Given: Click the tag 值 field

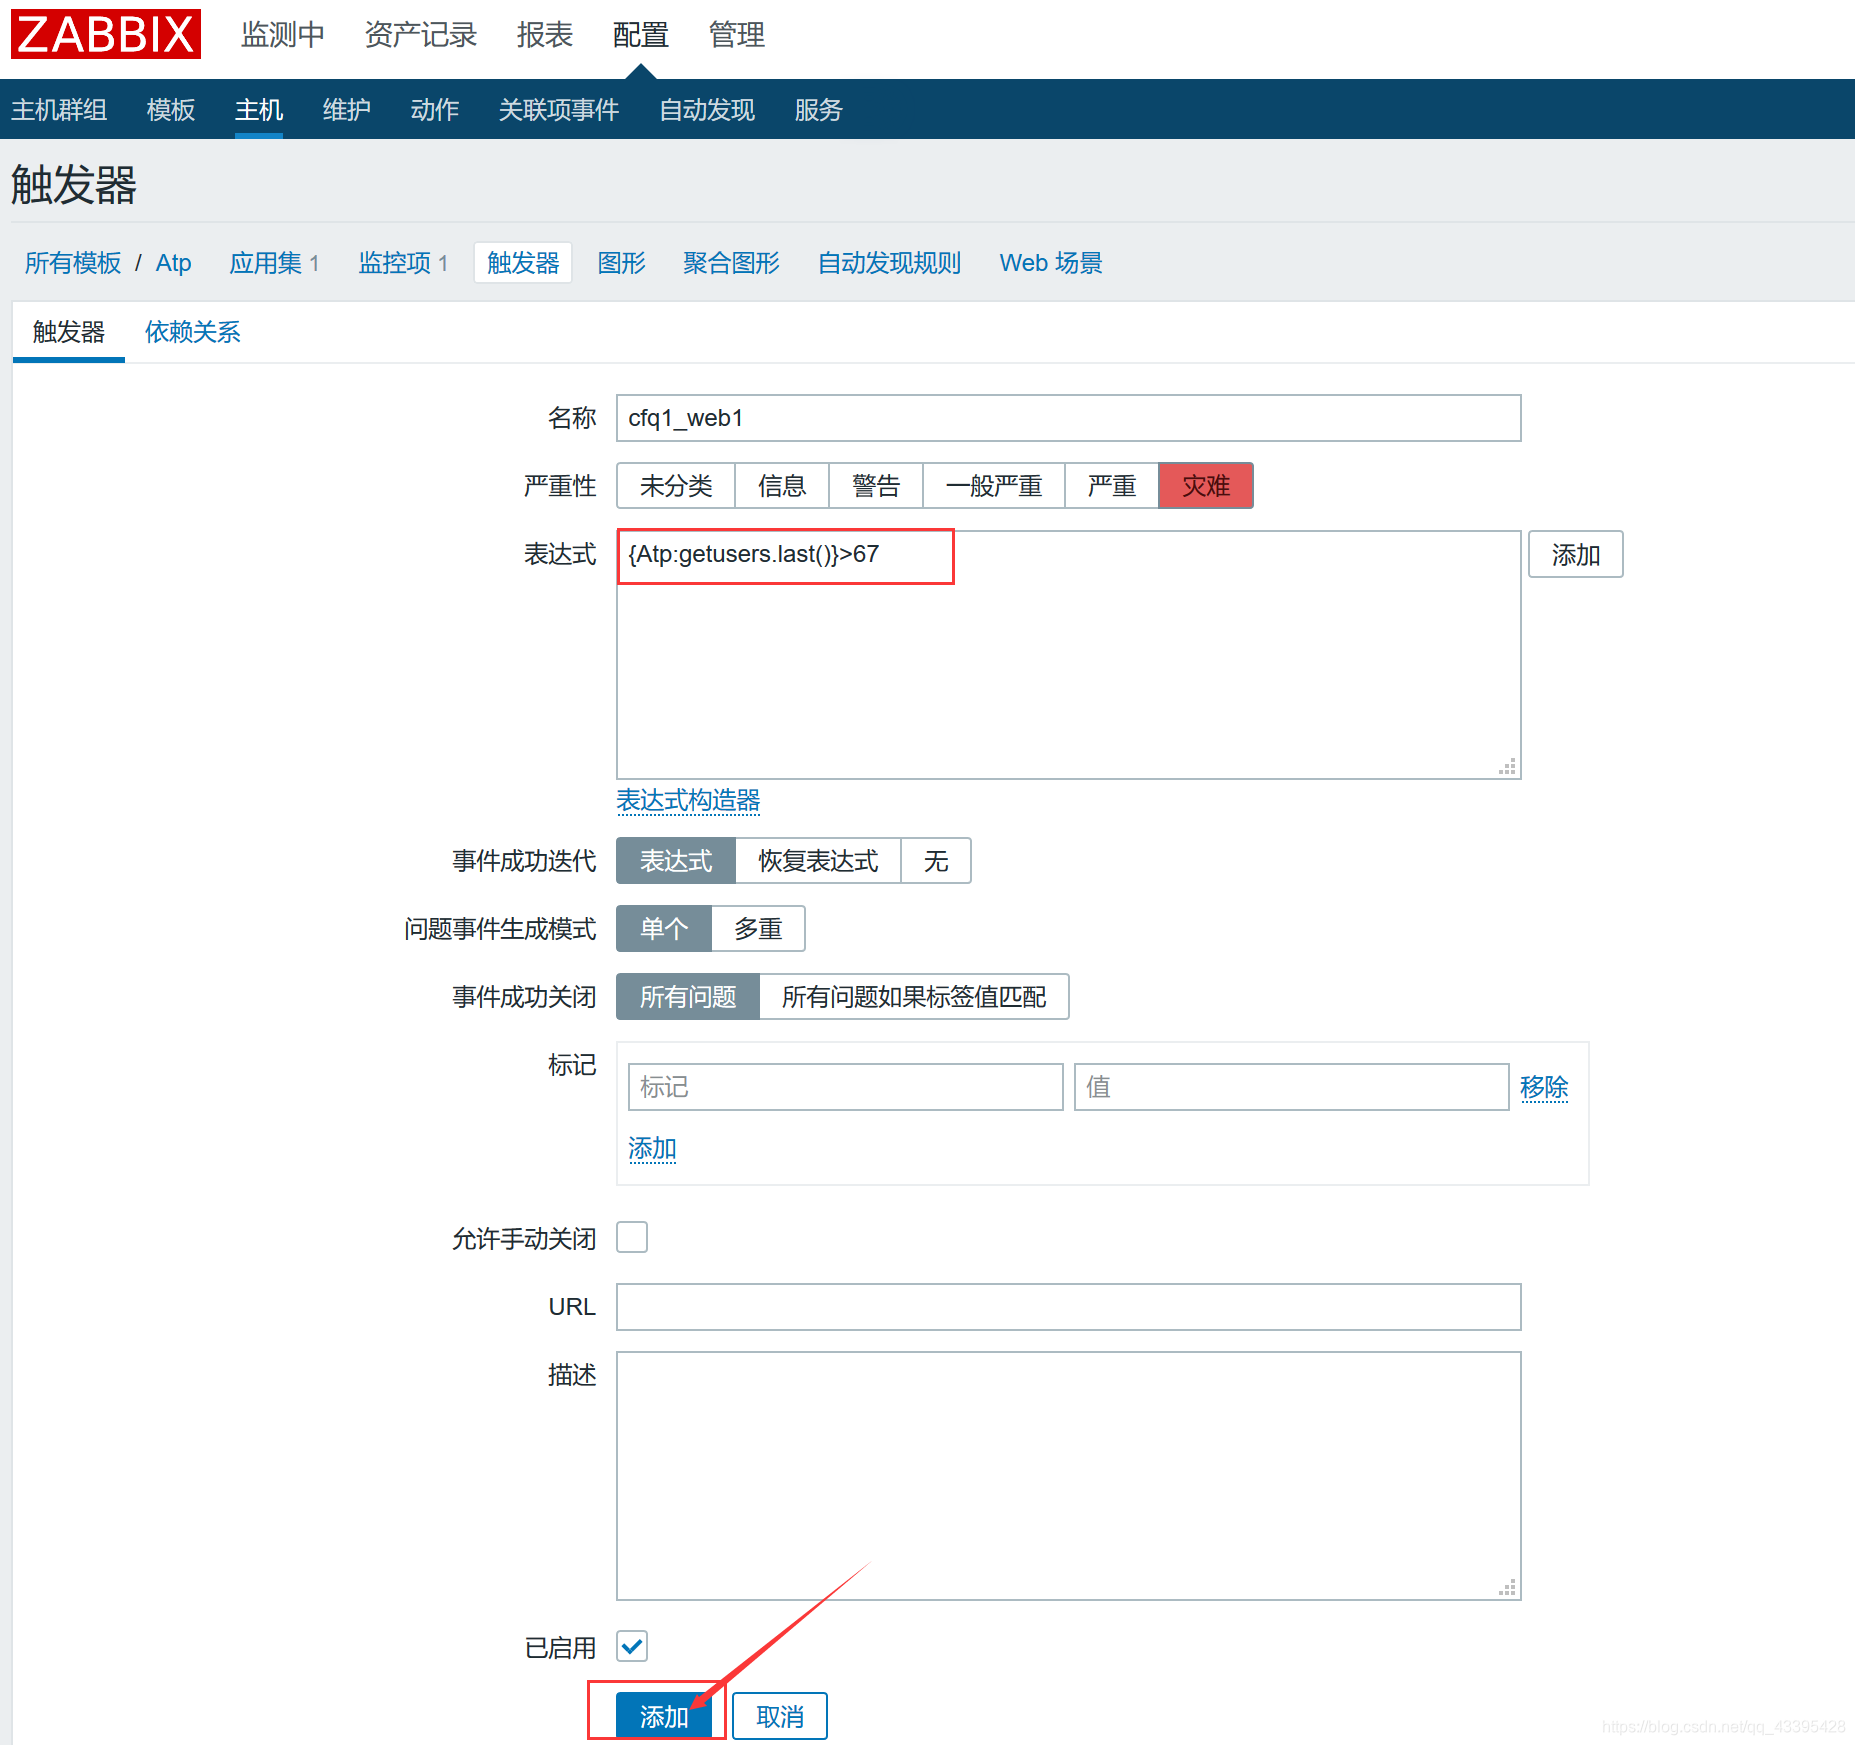Looking at the screenshot, I should tap(1291, 1087).
